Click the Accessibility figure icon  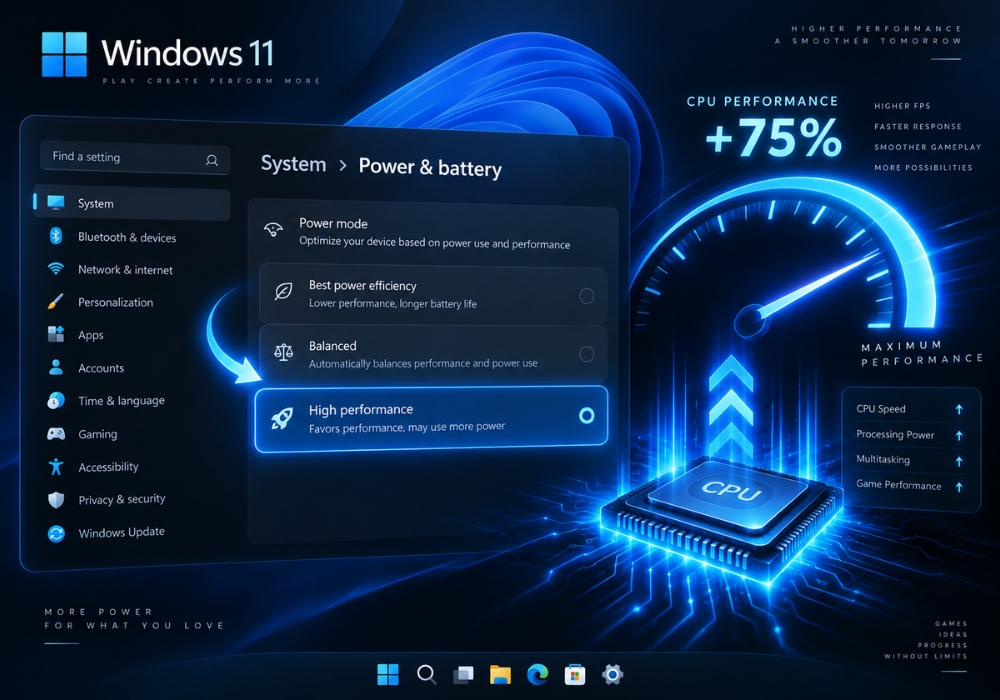pos(56,467)
